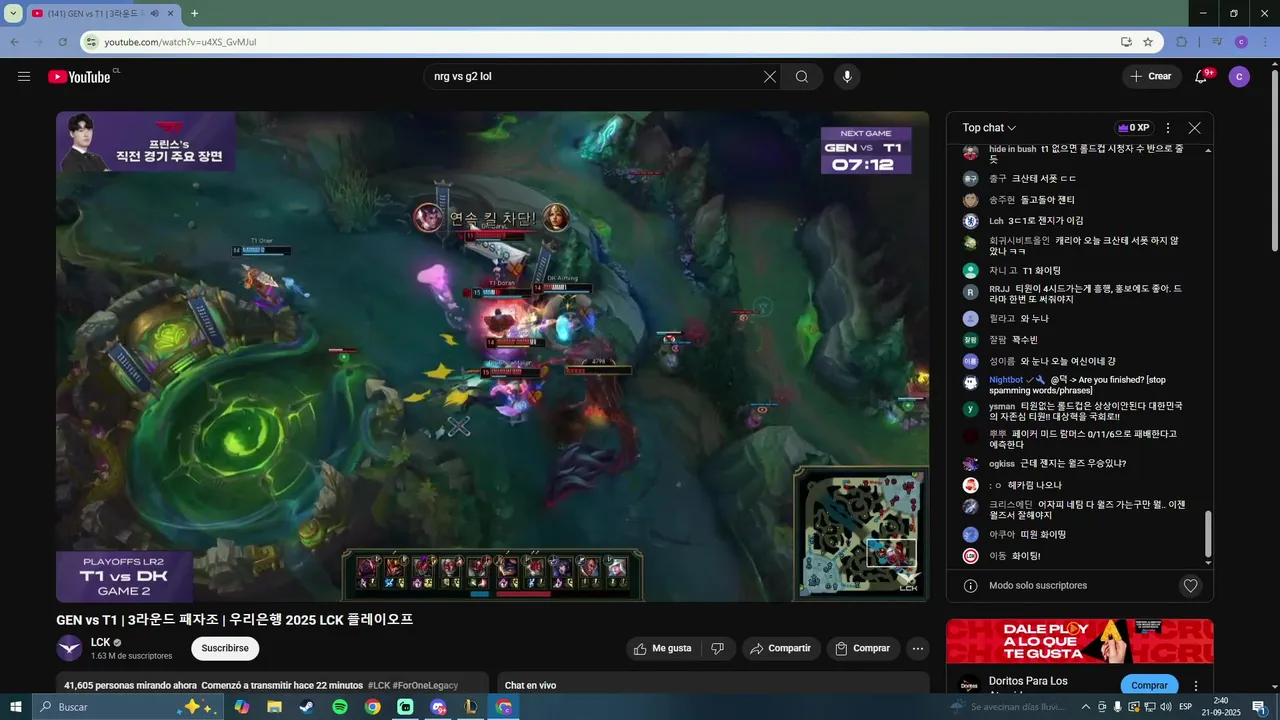This screenshot has height=720, width=1280.
Task: Open Steam from the taskbar
Action: pos(307,707)
